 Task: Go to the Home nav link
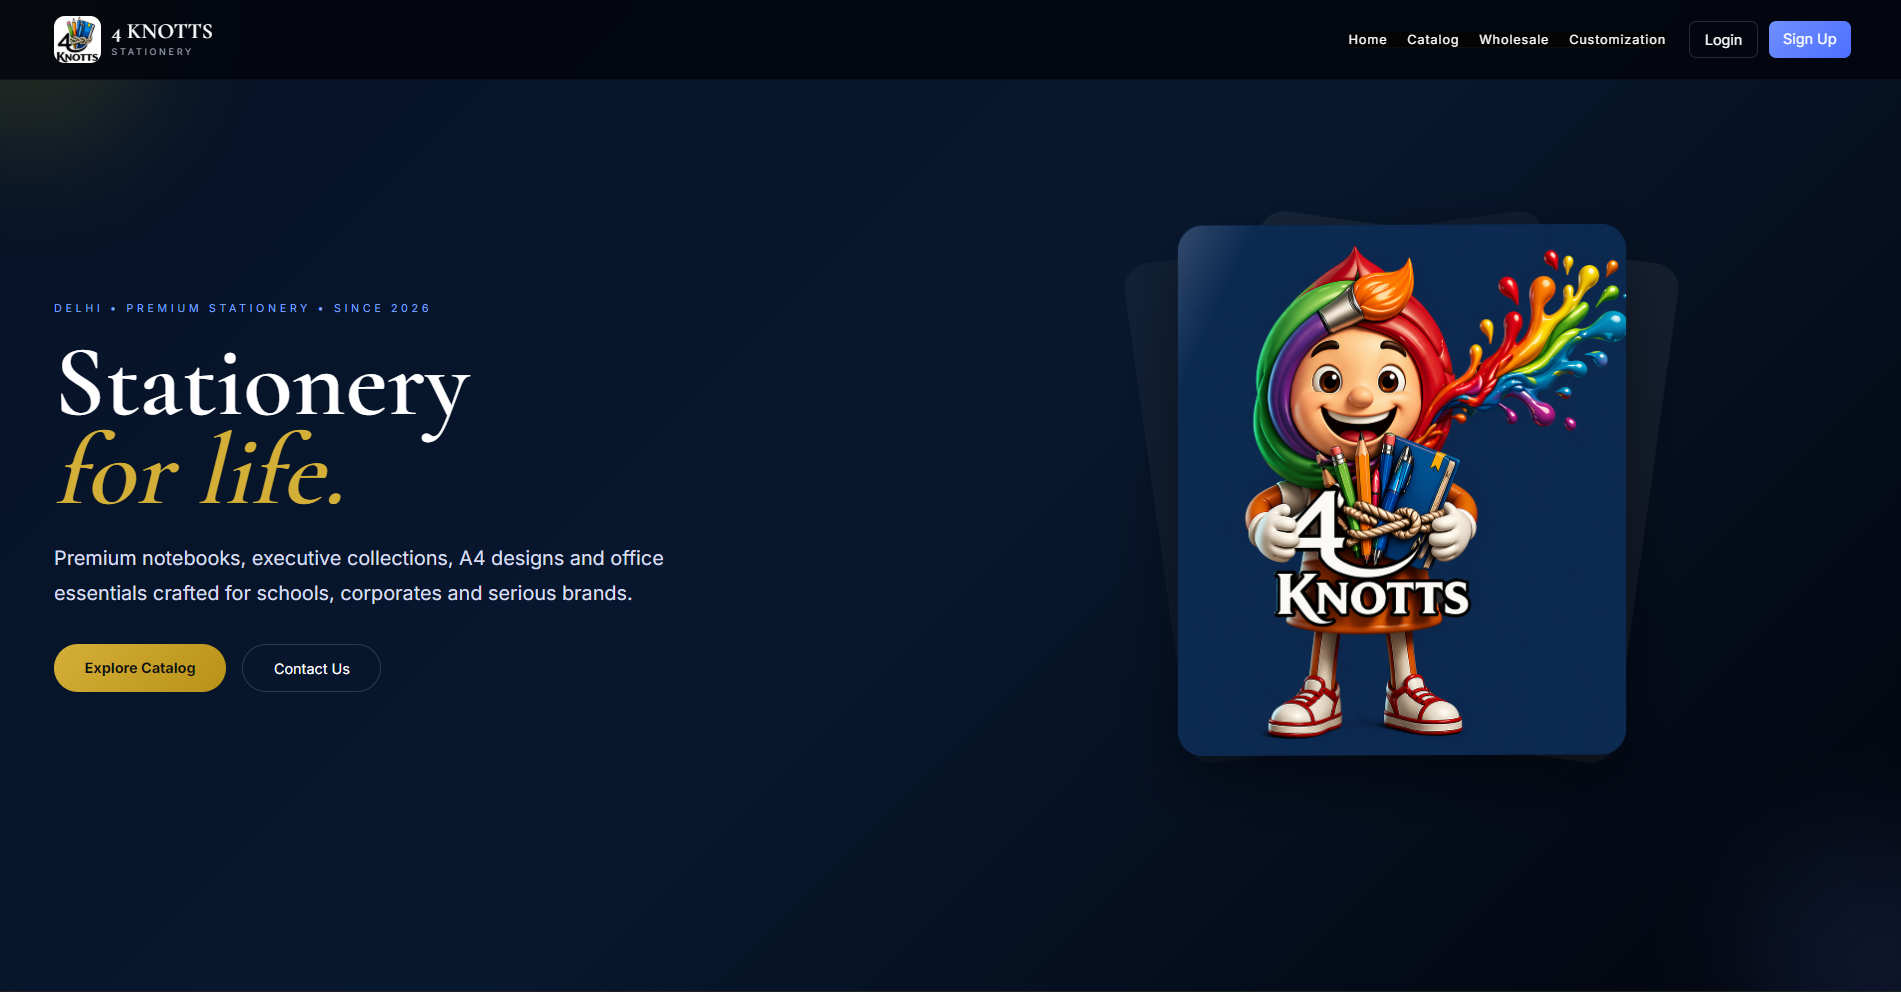[x=1367, y=40]
